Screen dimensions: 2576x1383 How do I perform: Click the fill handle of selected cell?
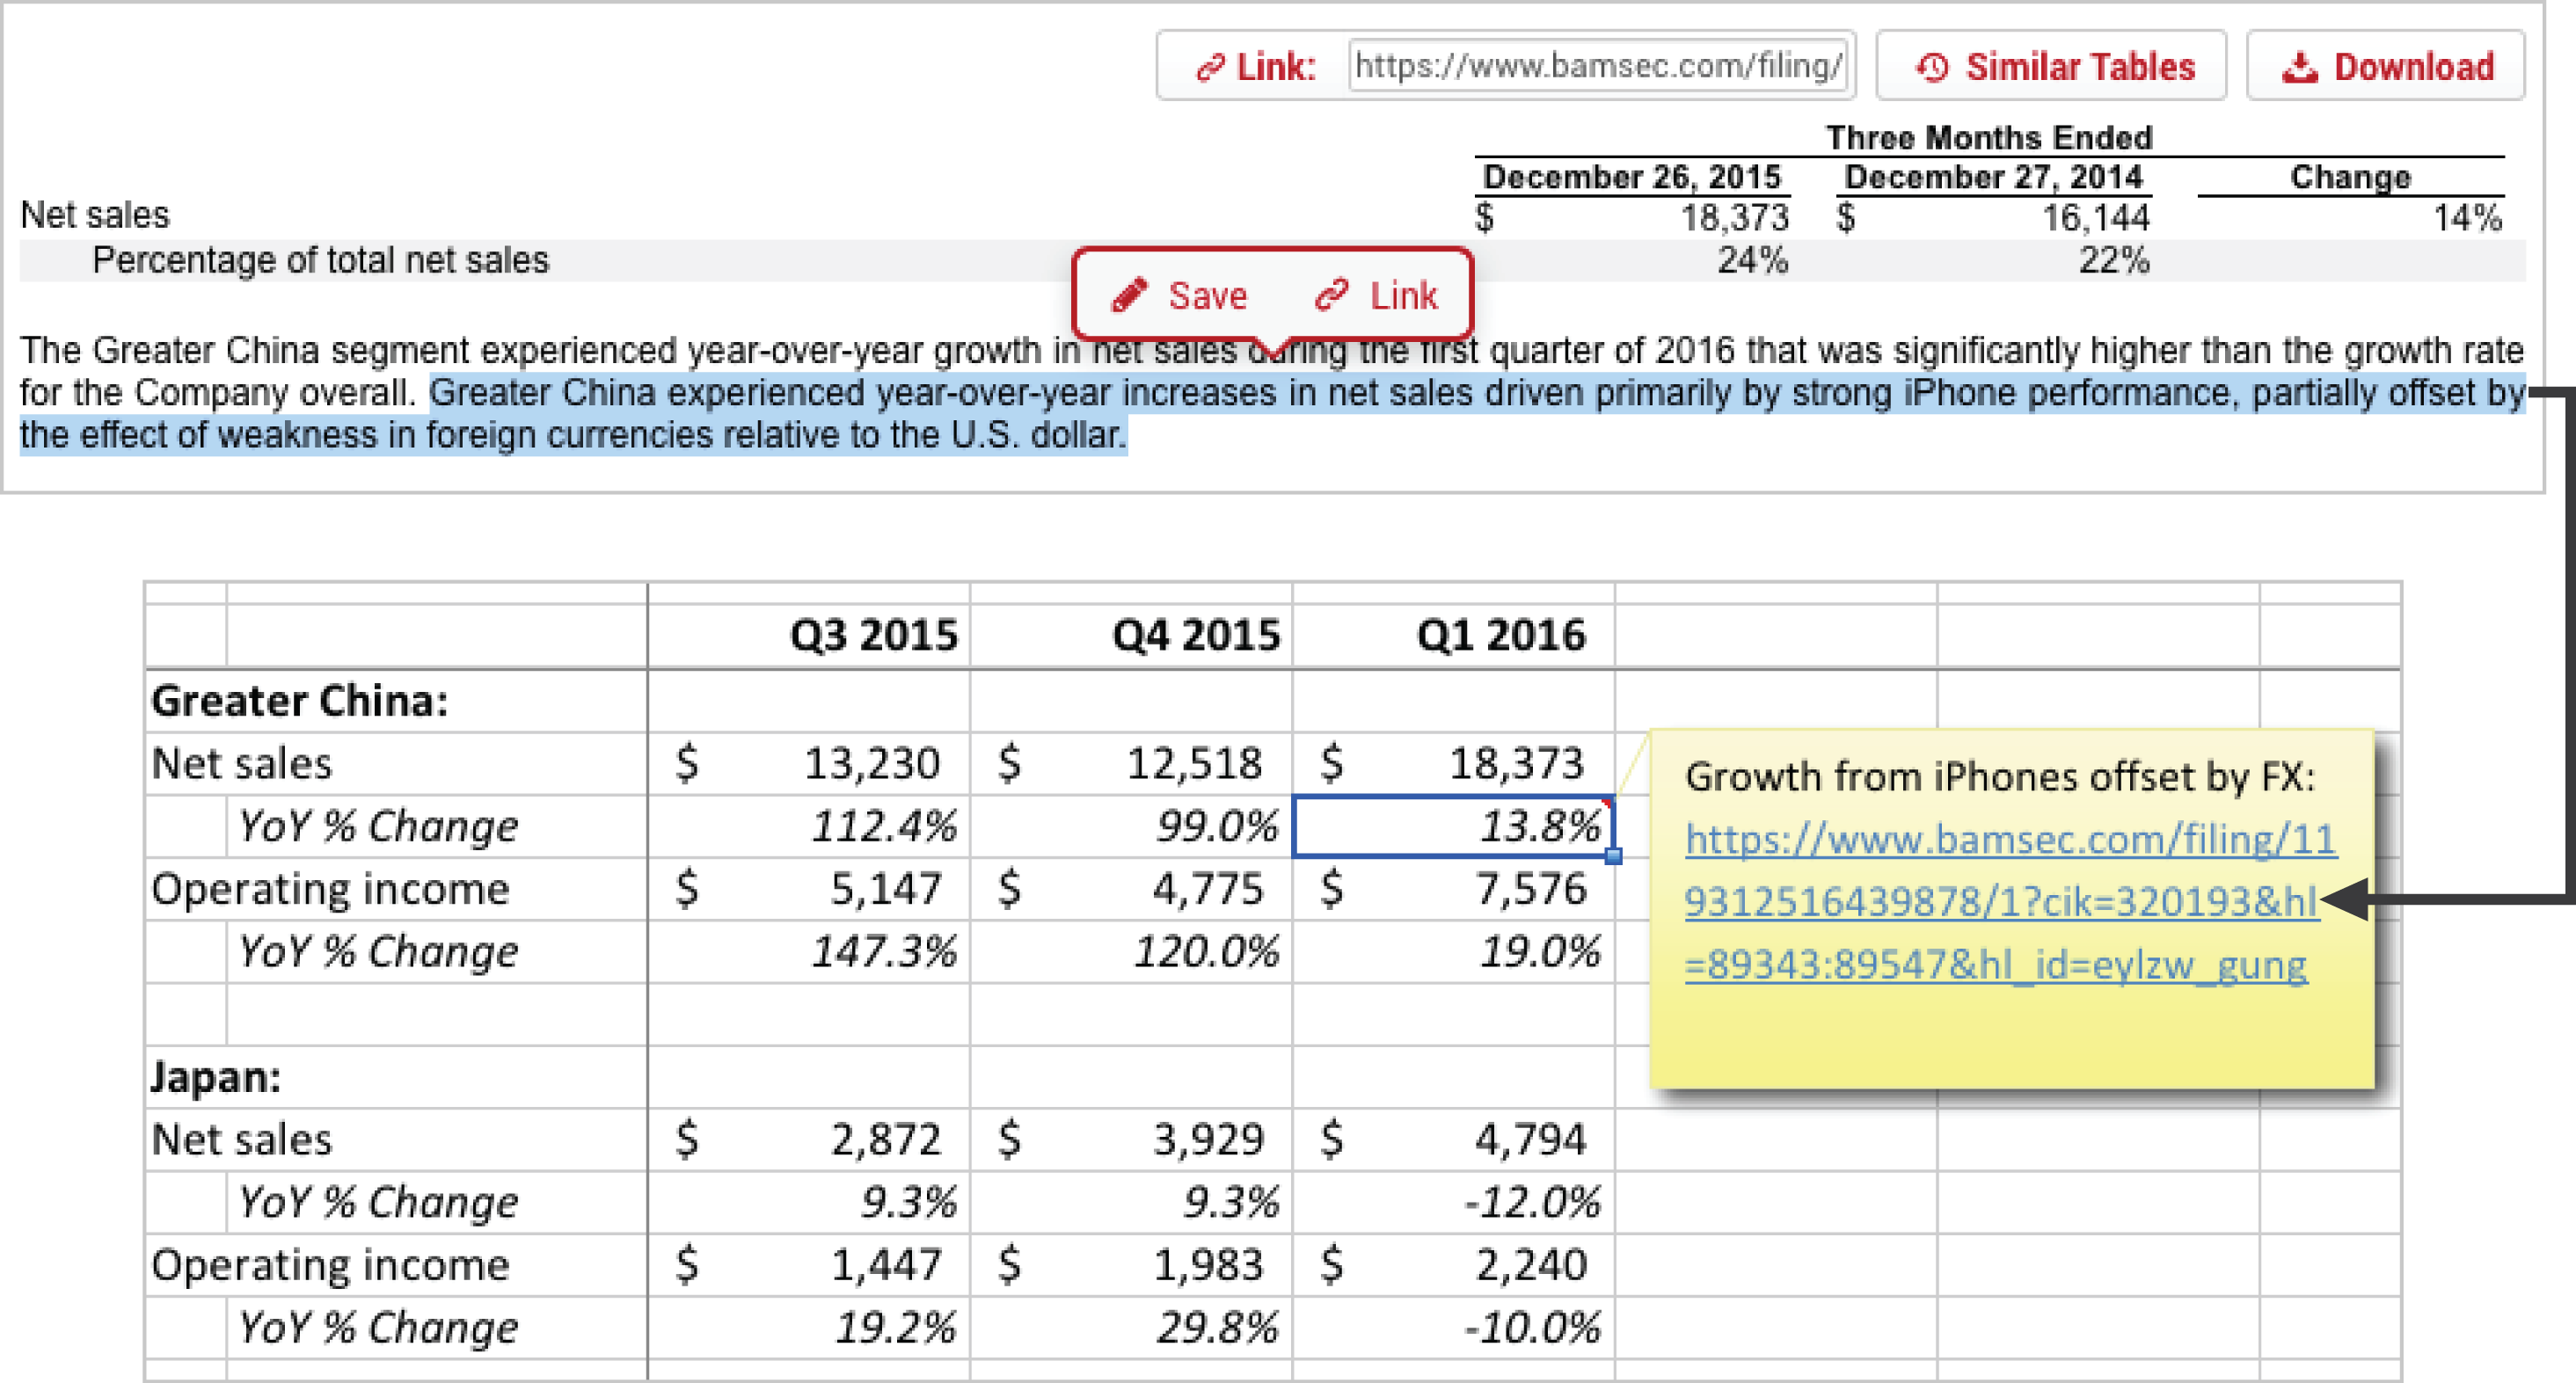1613,856
